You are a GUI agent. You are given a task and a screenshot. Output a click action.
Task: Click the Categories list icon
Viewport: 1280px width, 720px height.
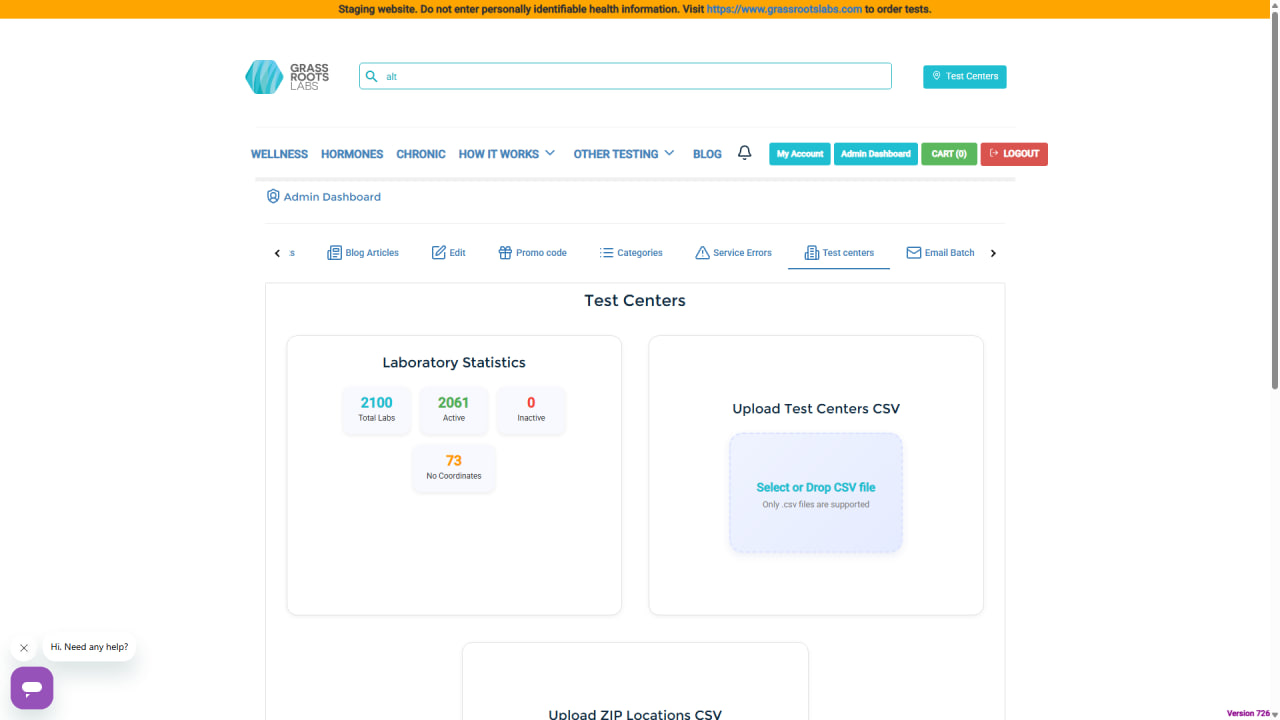point(606,253)
